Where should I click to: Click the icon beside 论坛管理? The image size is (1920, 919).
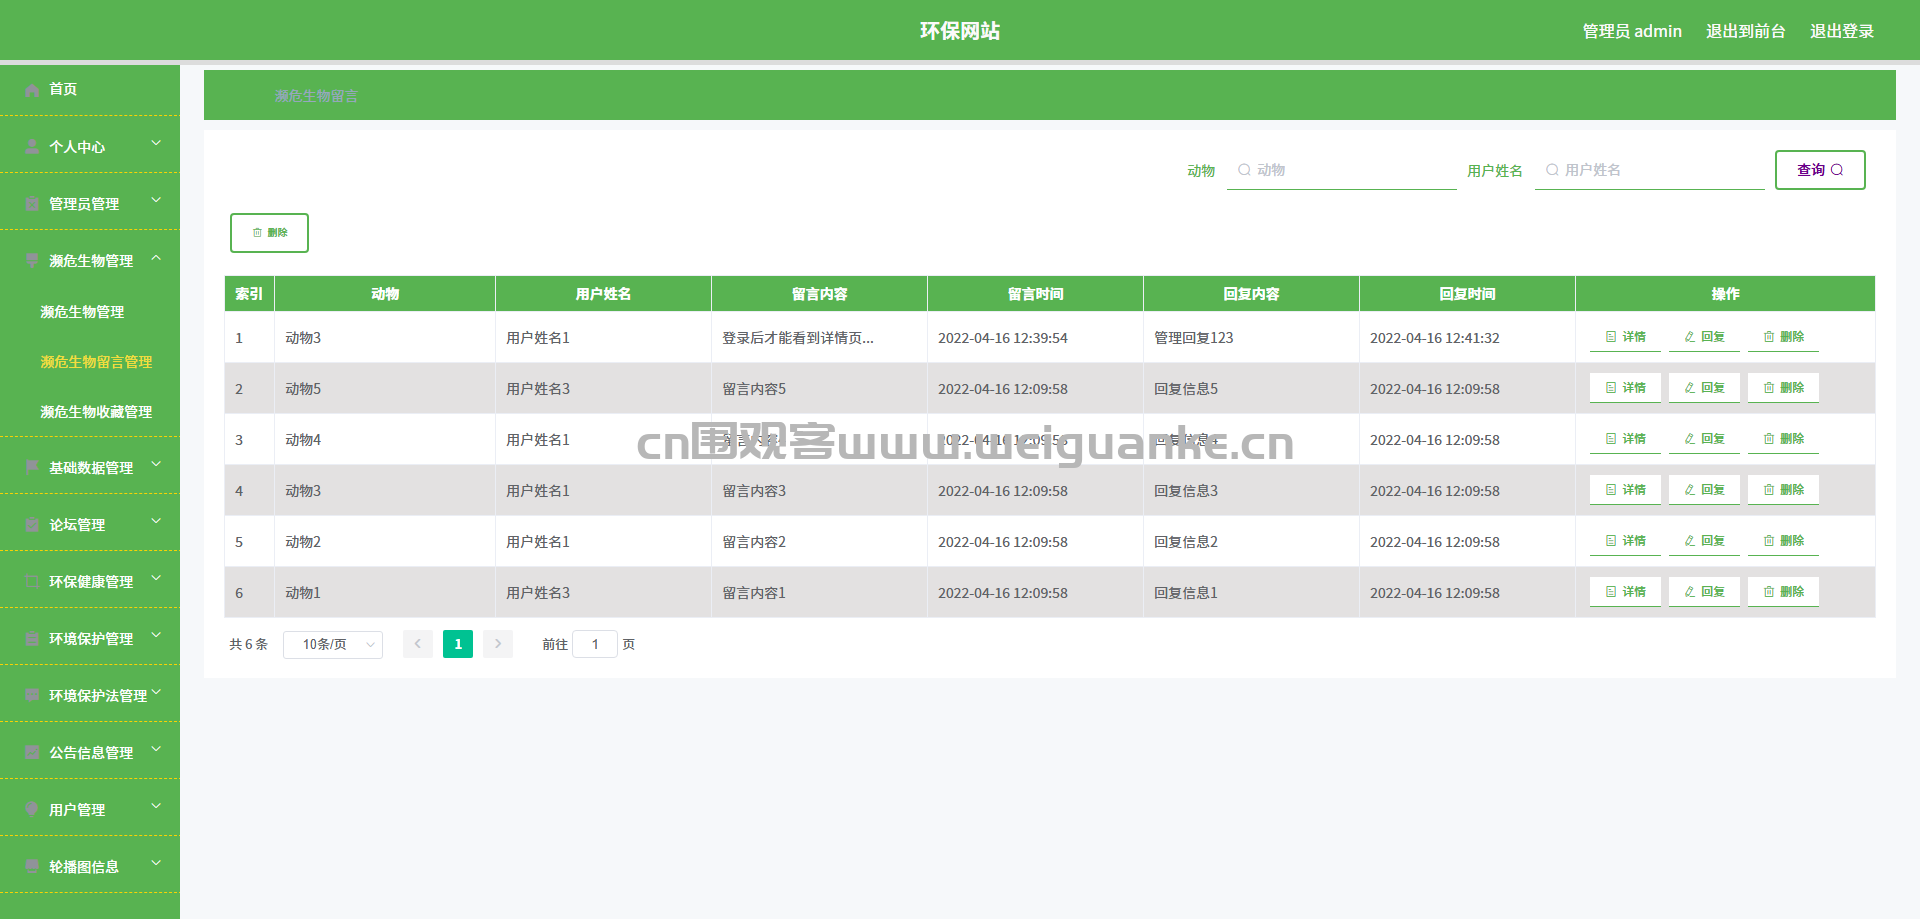32,525
